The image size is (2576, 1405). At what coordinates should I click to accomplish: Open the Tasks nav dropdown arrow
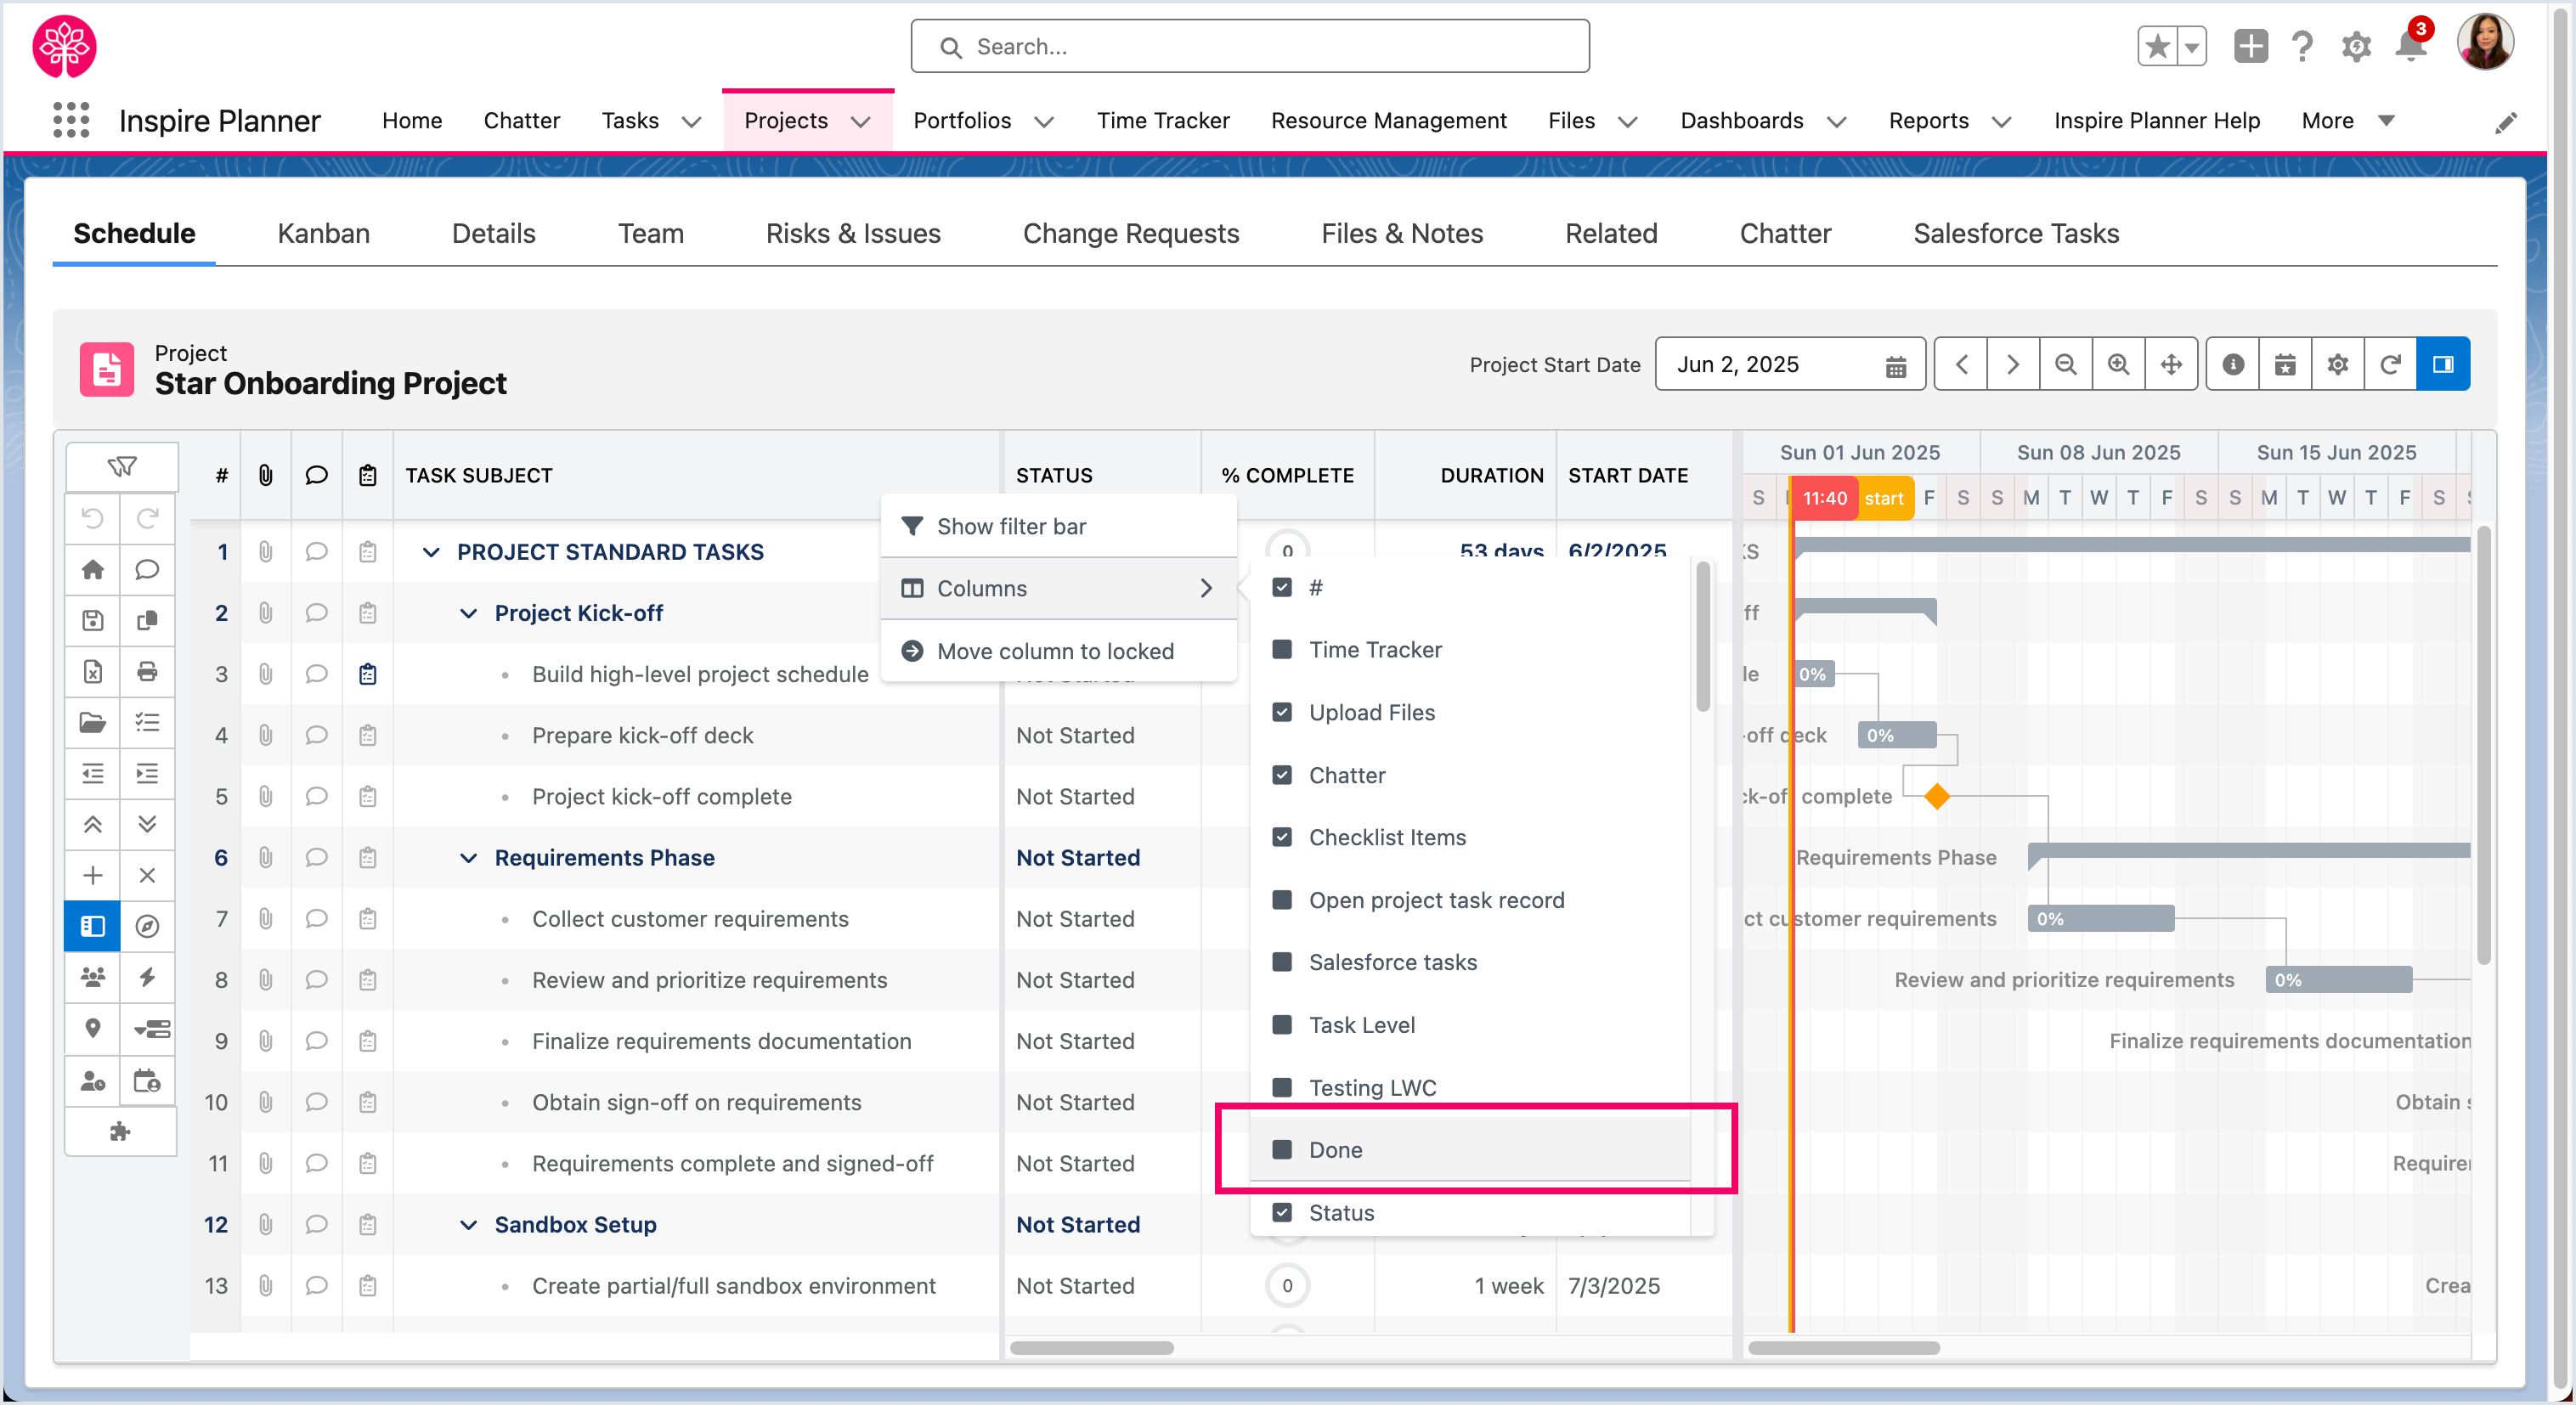click(691, 122)
